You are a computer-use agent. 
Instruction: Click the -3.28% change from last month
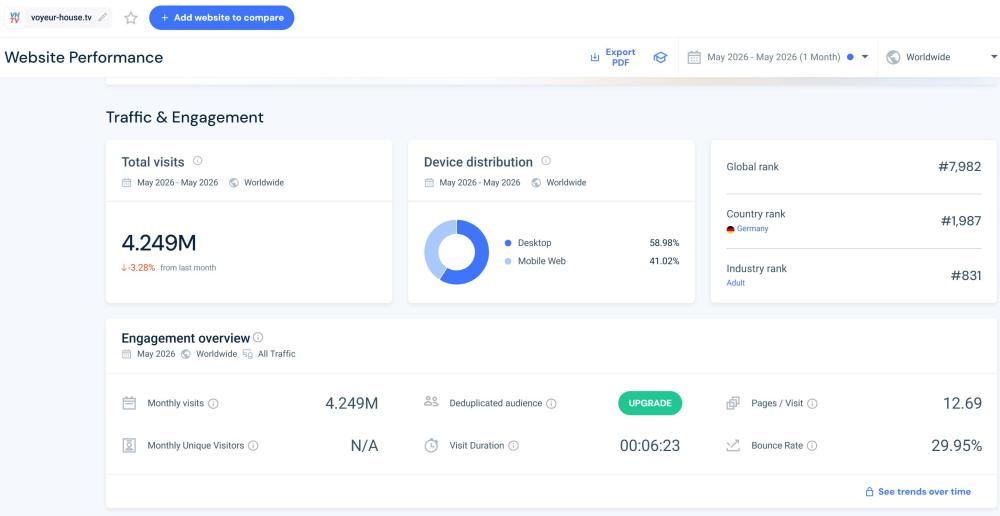tap(138, 268)
